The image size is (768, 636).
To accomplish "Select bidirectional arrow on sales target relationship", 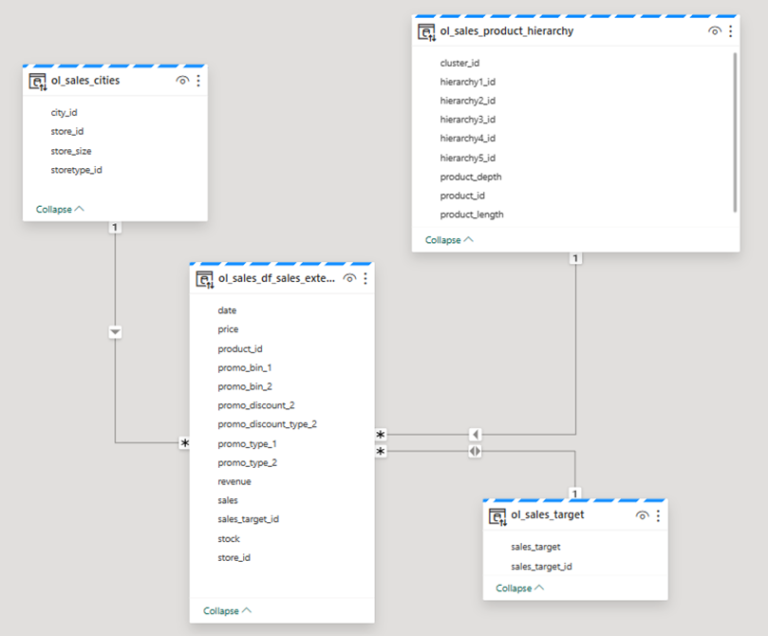I will [475, 451].
